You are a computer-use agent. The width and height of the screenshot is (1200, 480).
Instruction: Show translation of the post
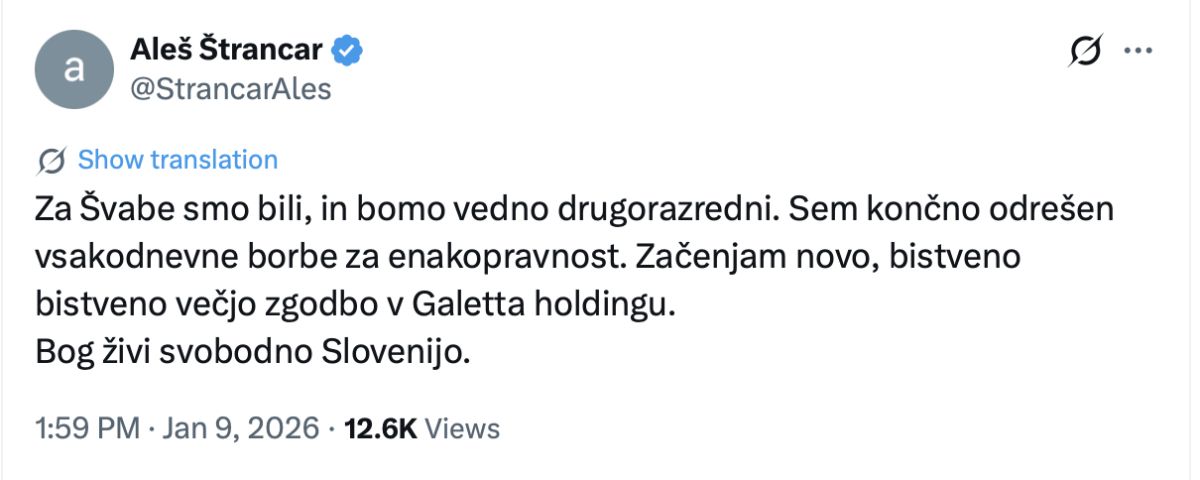coord(177,160)
